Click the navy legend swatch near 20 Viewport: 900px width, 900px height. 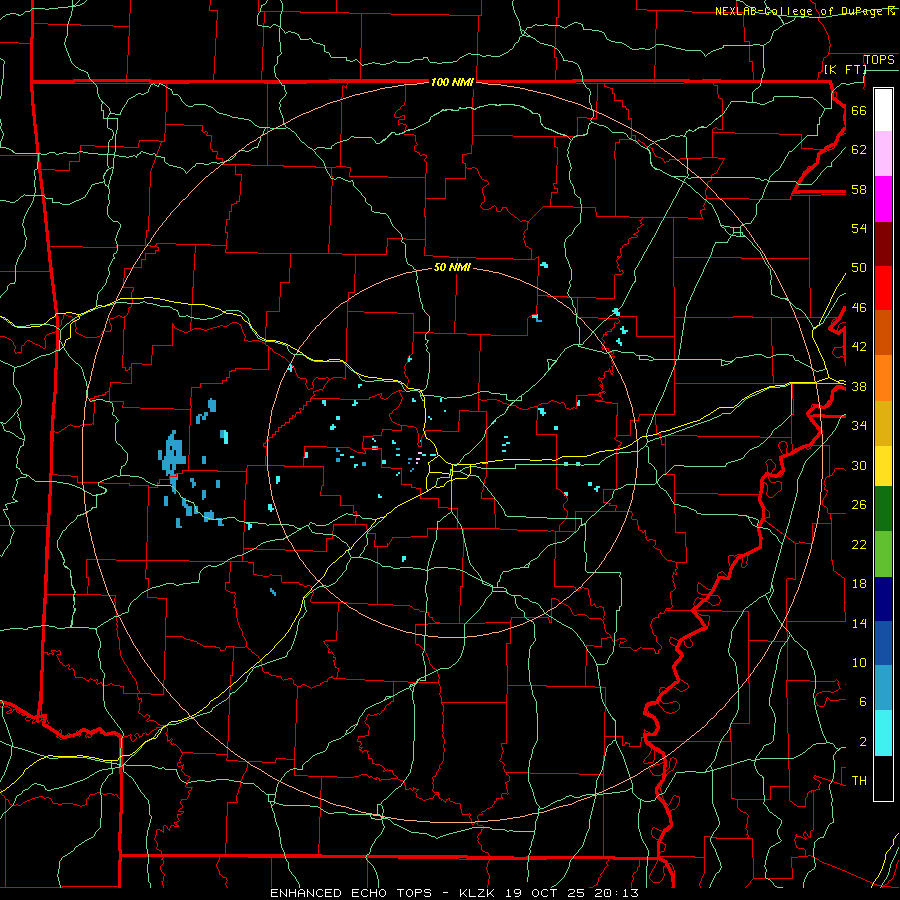(x=883, y=599)
